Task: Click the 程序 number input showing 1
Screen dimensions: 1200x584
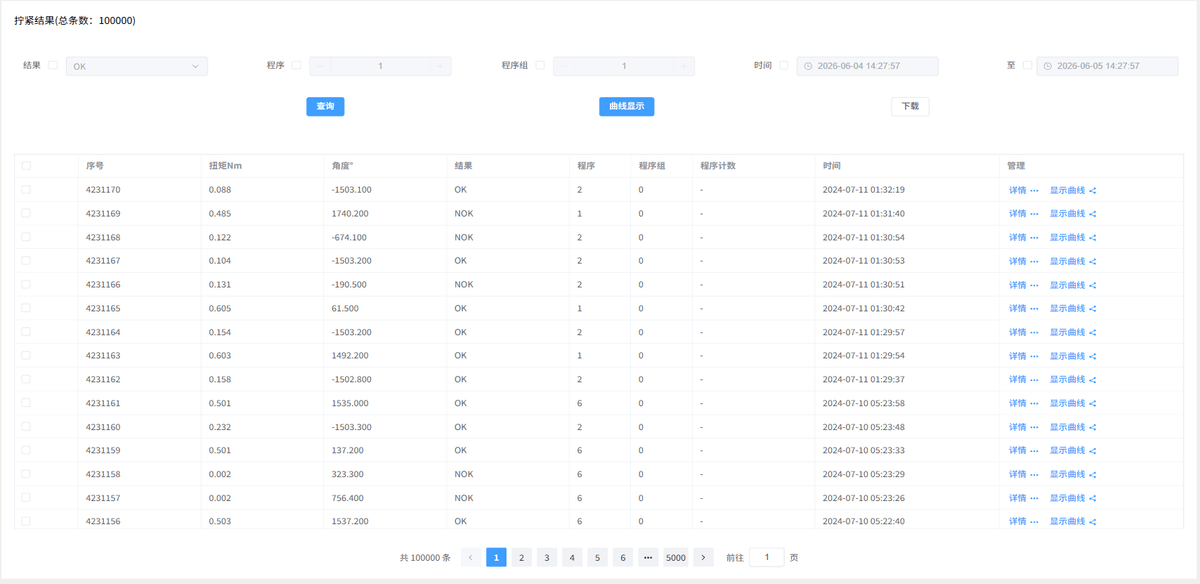Action: pyautogui.click(x=380, y=66)
